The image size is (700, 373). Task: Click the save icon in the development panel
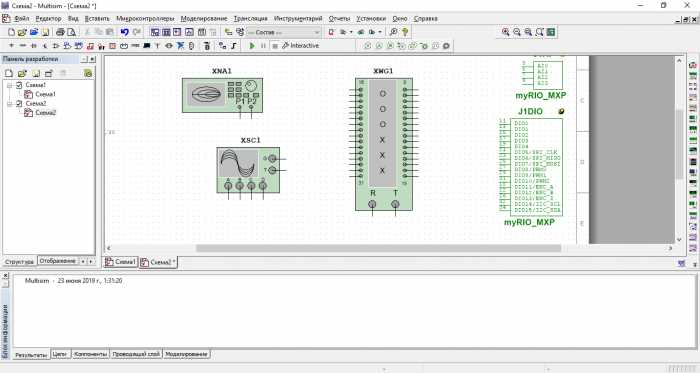point(36,73)
